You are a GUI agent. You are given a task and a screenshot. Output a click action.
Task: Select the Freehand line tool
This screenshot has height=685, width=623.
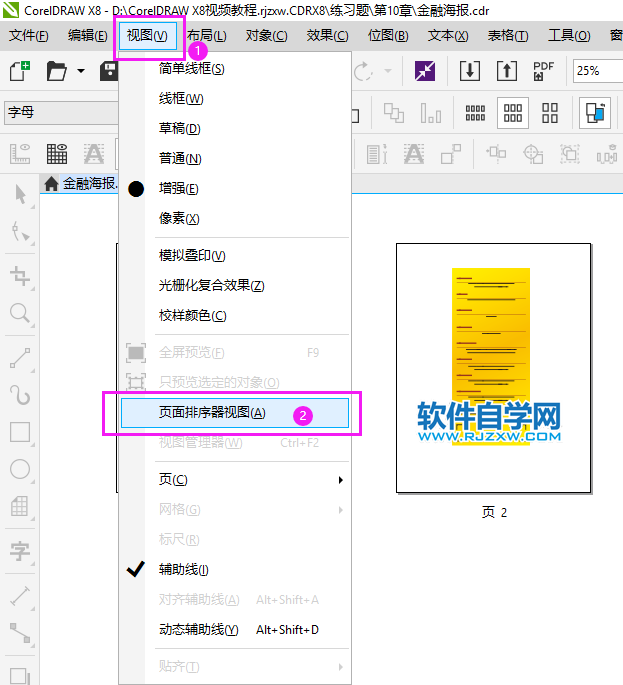coord(20,359)
